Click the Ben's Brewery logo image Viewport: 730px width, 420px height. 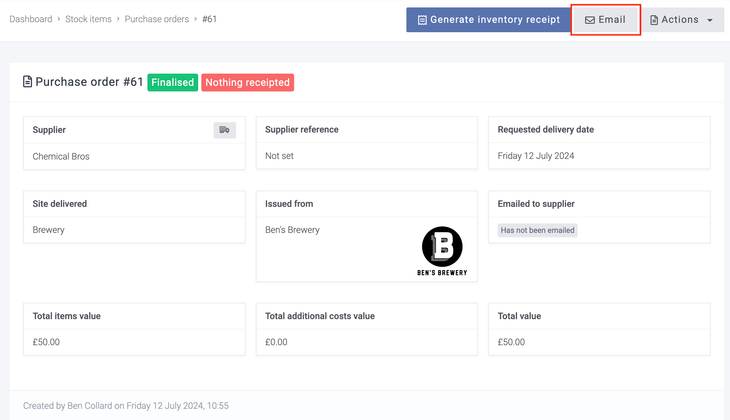442,251
